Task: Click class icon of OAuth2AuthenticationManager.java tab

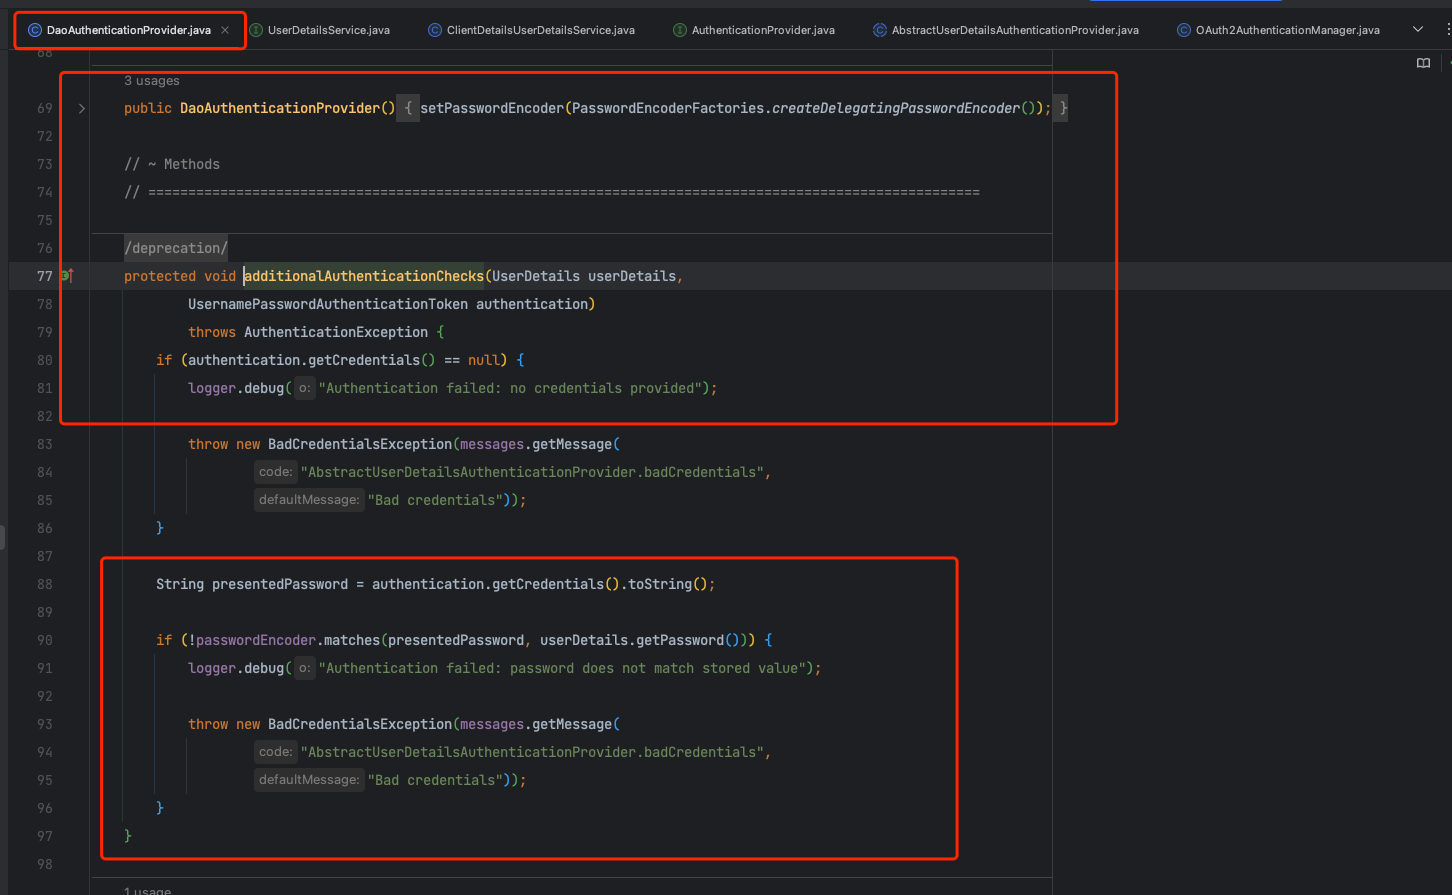Action: click(1184, 30)
